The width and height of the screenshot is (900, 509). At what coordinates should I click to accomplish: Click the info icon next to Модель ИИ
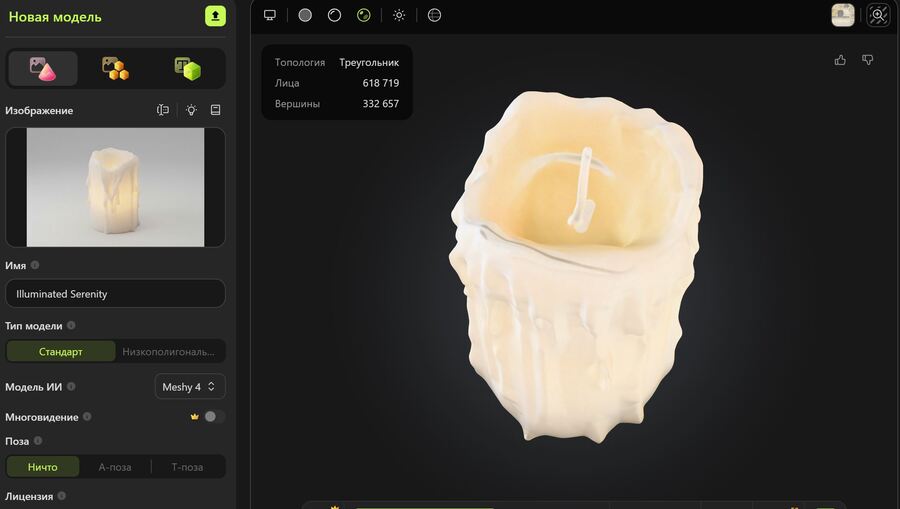point(71,387)
